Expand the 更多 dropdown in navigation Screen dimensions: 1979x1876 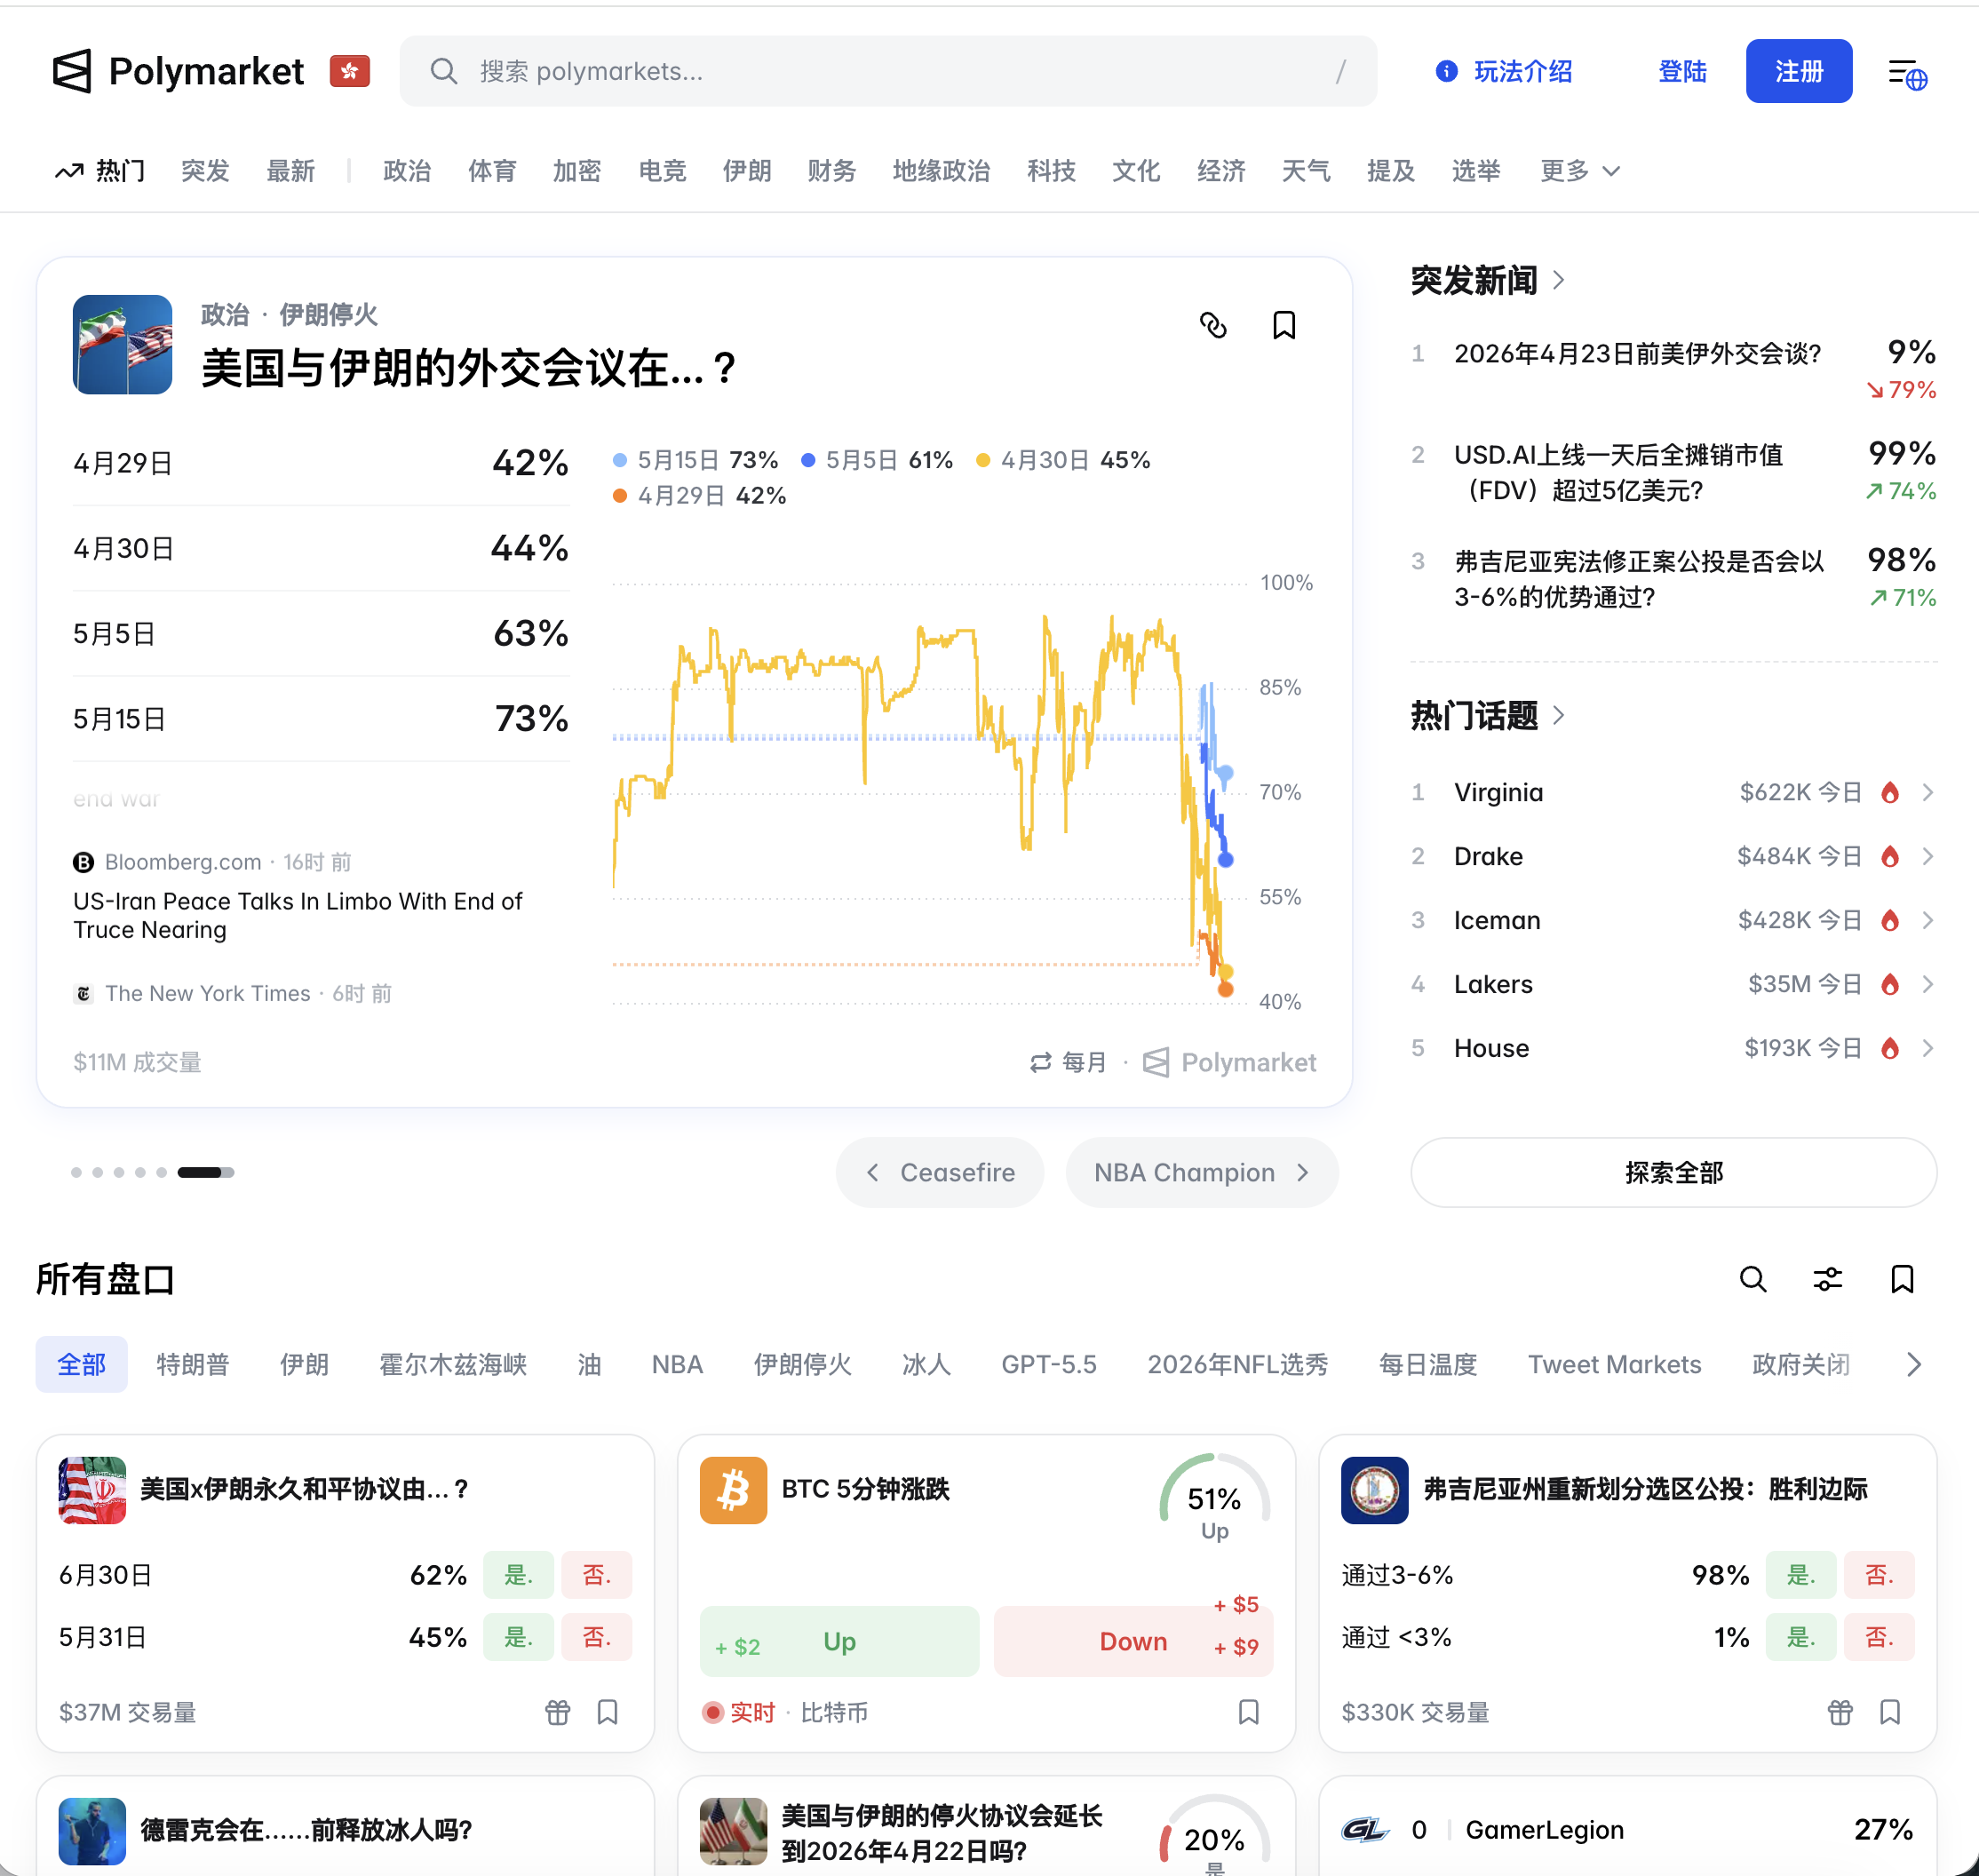tap(1579, 171)
